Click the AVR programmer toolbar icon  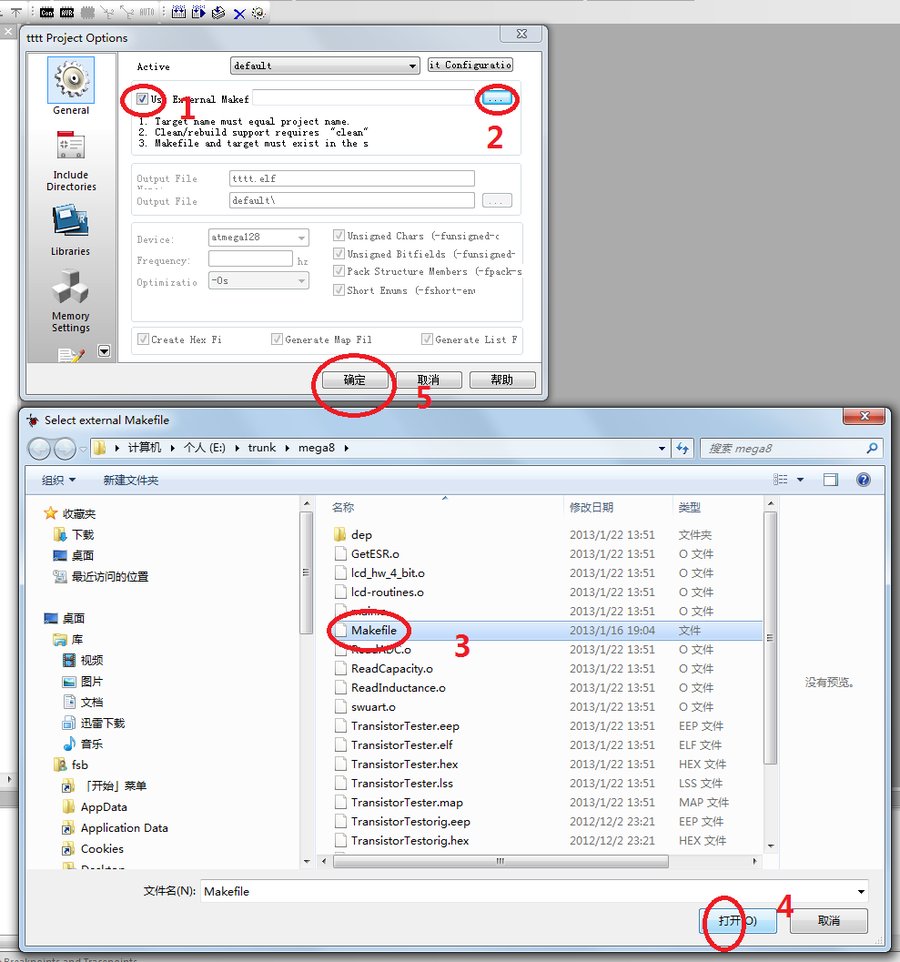(68, 12)
